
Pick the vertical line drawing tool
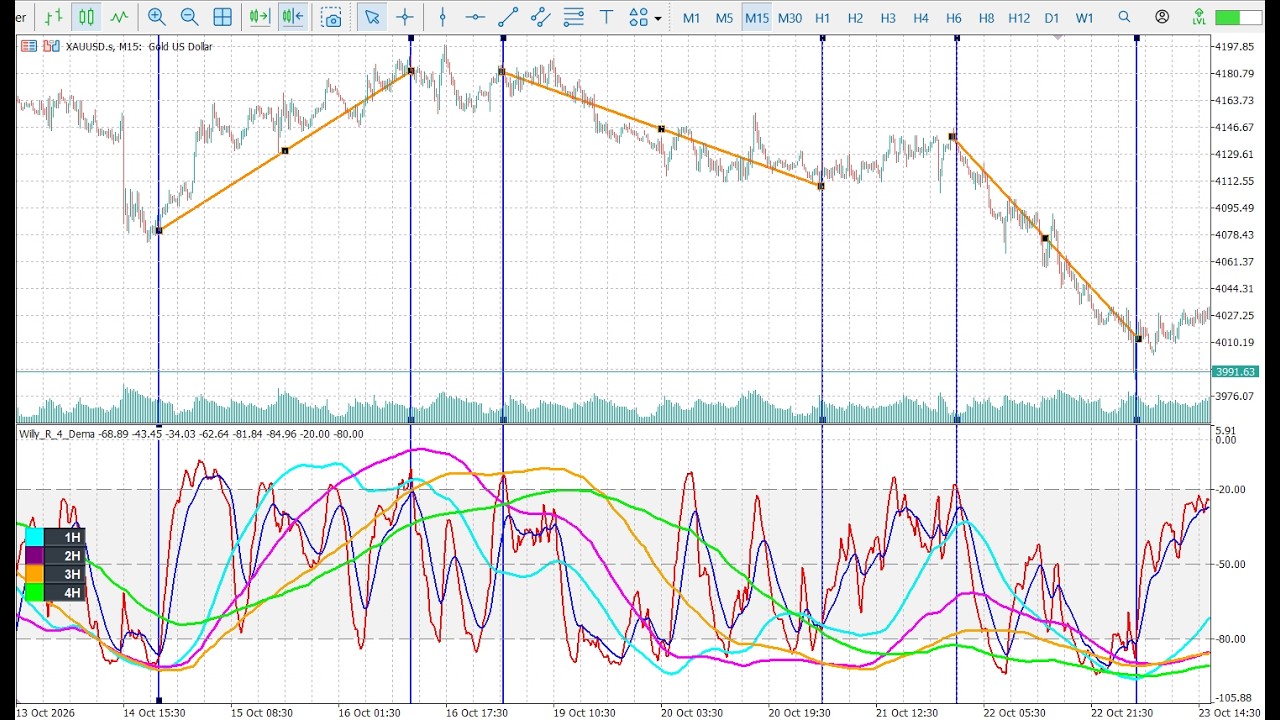(x=443, y=17)
